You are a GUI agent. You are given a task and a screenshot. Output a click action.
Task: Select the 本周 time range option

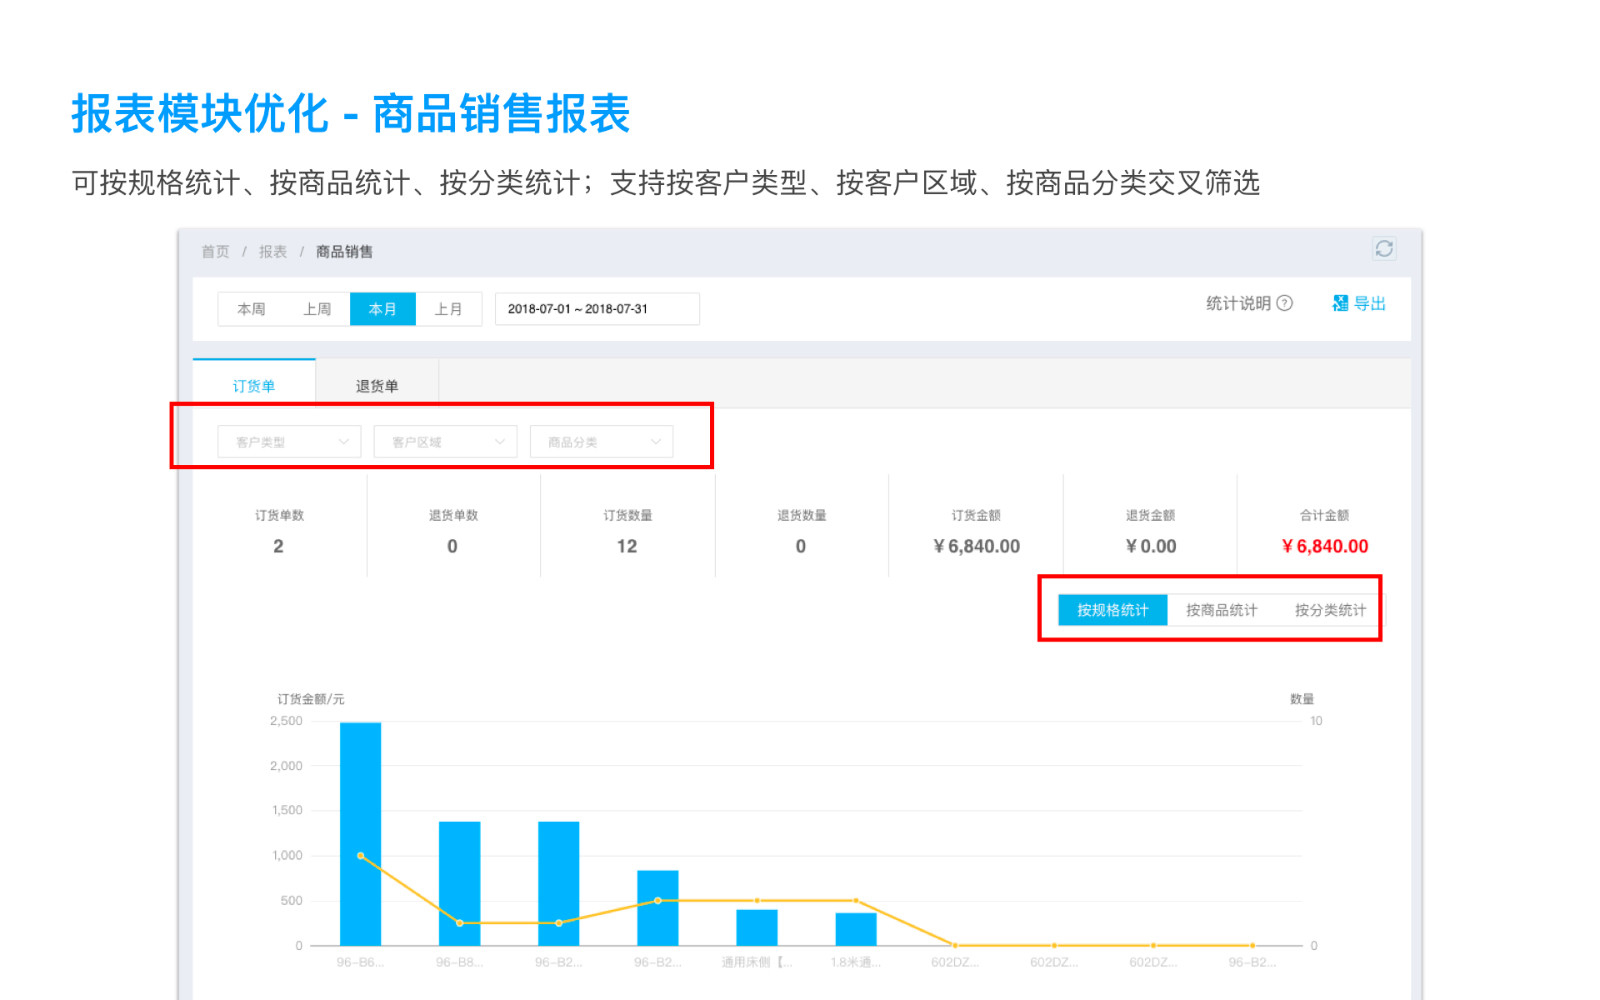tap(251, 309)
